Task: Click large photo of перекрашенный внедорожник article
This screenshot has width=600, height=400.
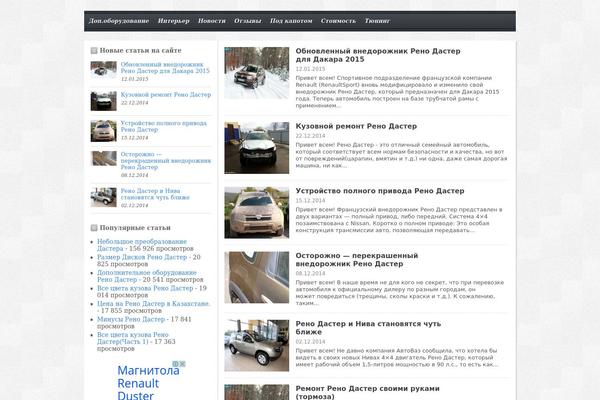Action: (x=257, y=278)
